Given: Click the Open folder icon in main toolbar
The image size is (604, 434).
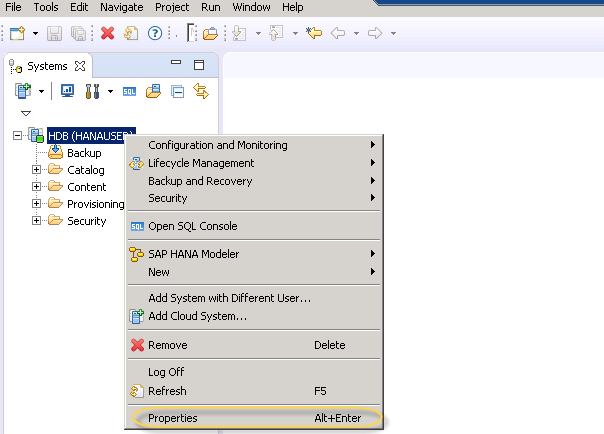Looking at the screenshot, I should 210,34.
